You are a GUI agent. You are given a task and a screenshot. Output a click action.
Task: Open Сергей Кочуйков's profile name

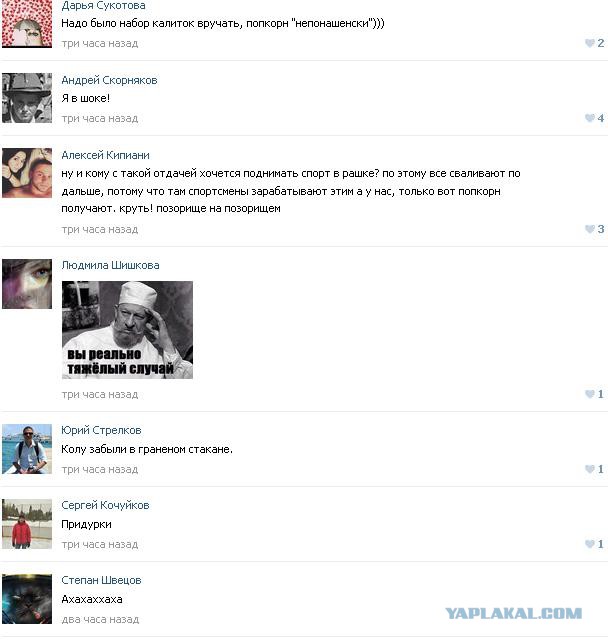(x=105, y=505)
